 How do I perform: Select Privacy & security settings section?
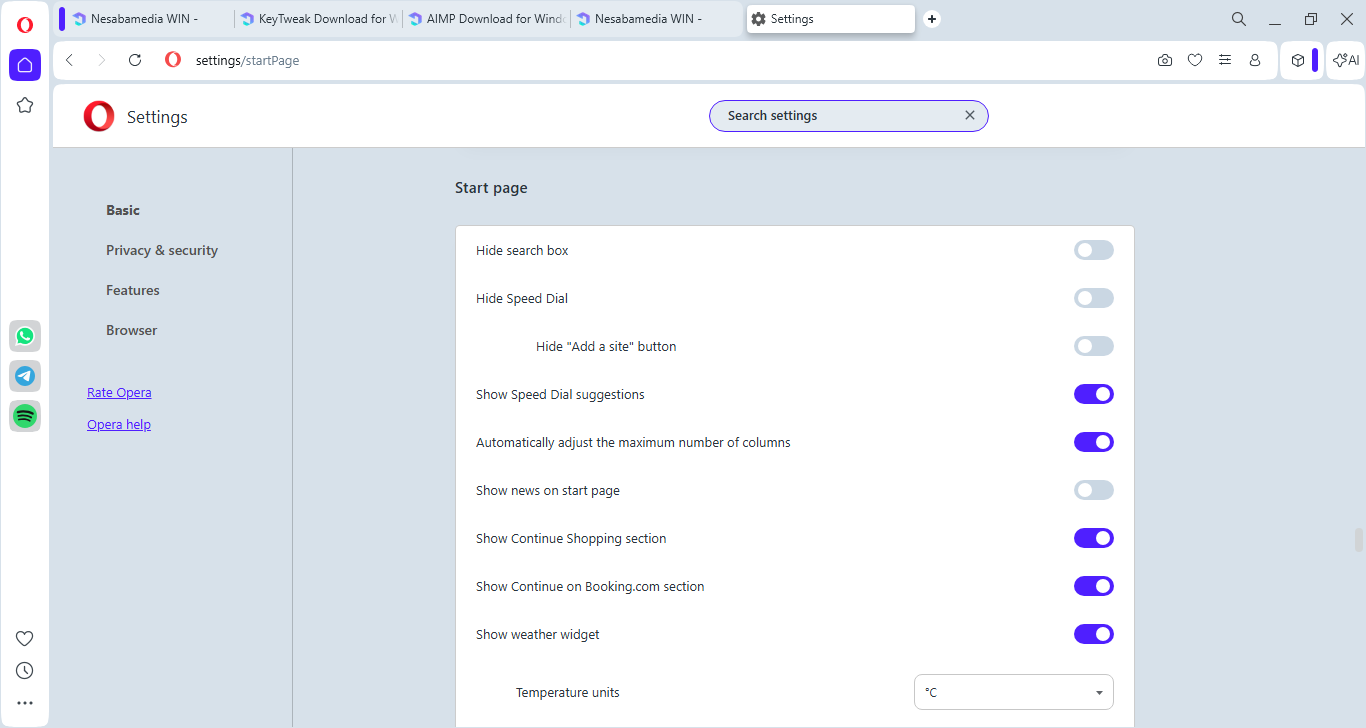pos(162,250)
